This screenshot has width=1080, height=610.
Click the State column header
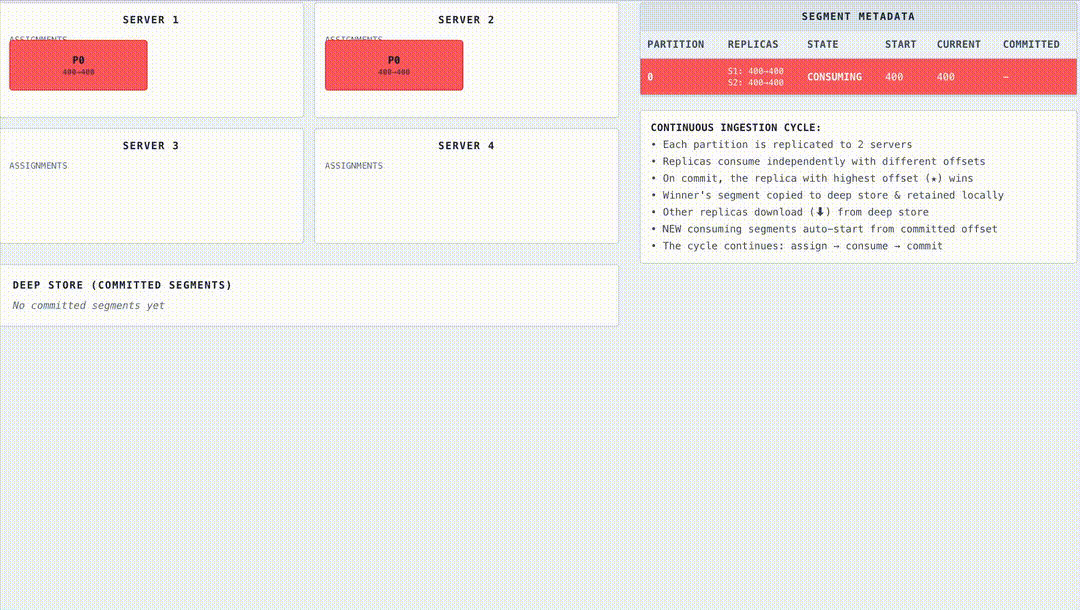click(822, 45)
